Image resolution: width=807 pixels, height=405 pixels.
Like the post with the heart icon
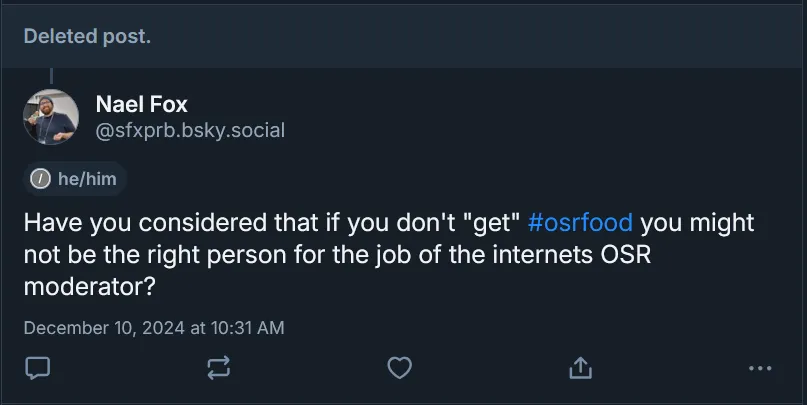[399, 368]
